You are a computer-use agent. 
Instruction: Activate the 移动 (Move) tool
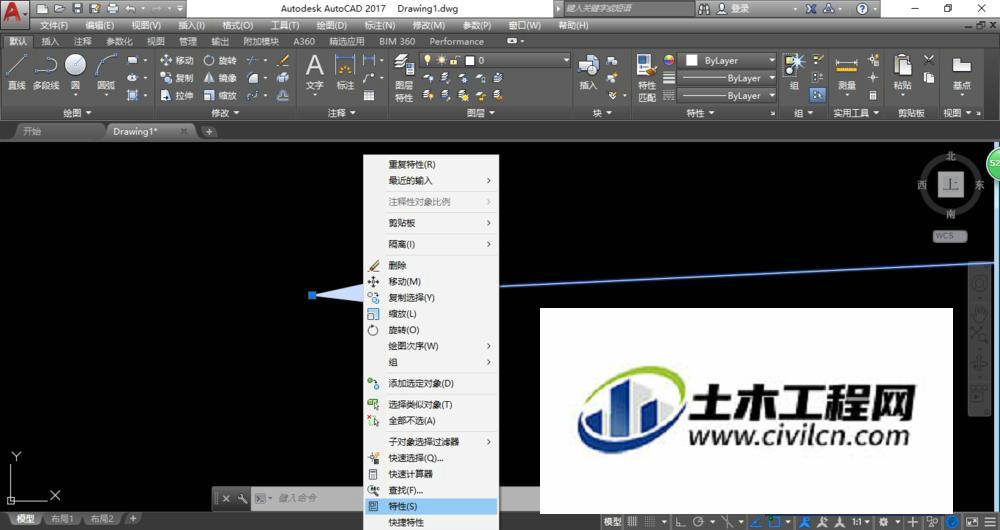click(177, 60)
